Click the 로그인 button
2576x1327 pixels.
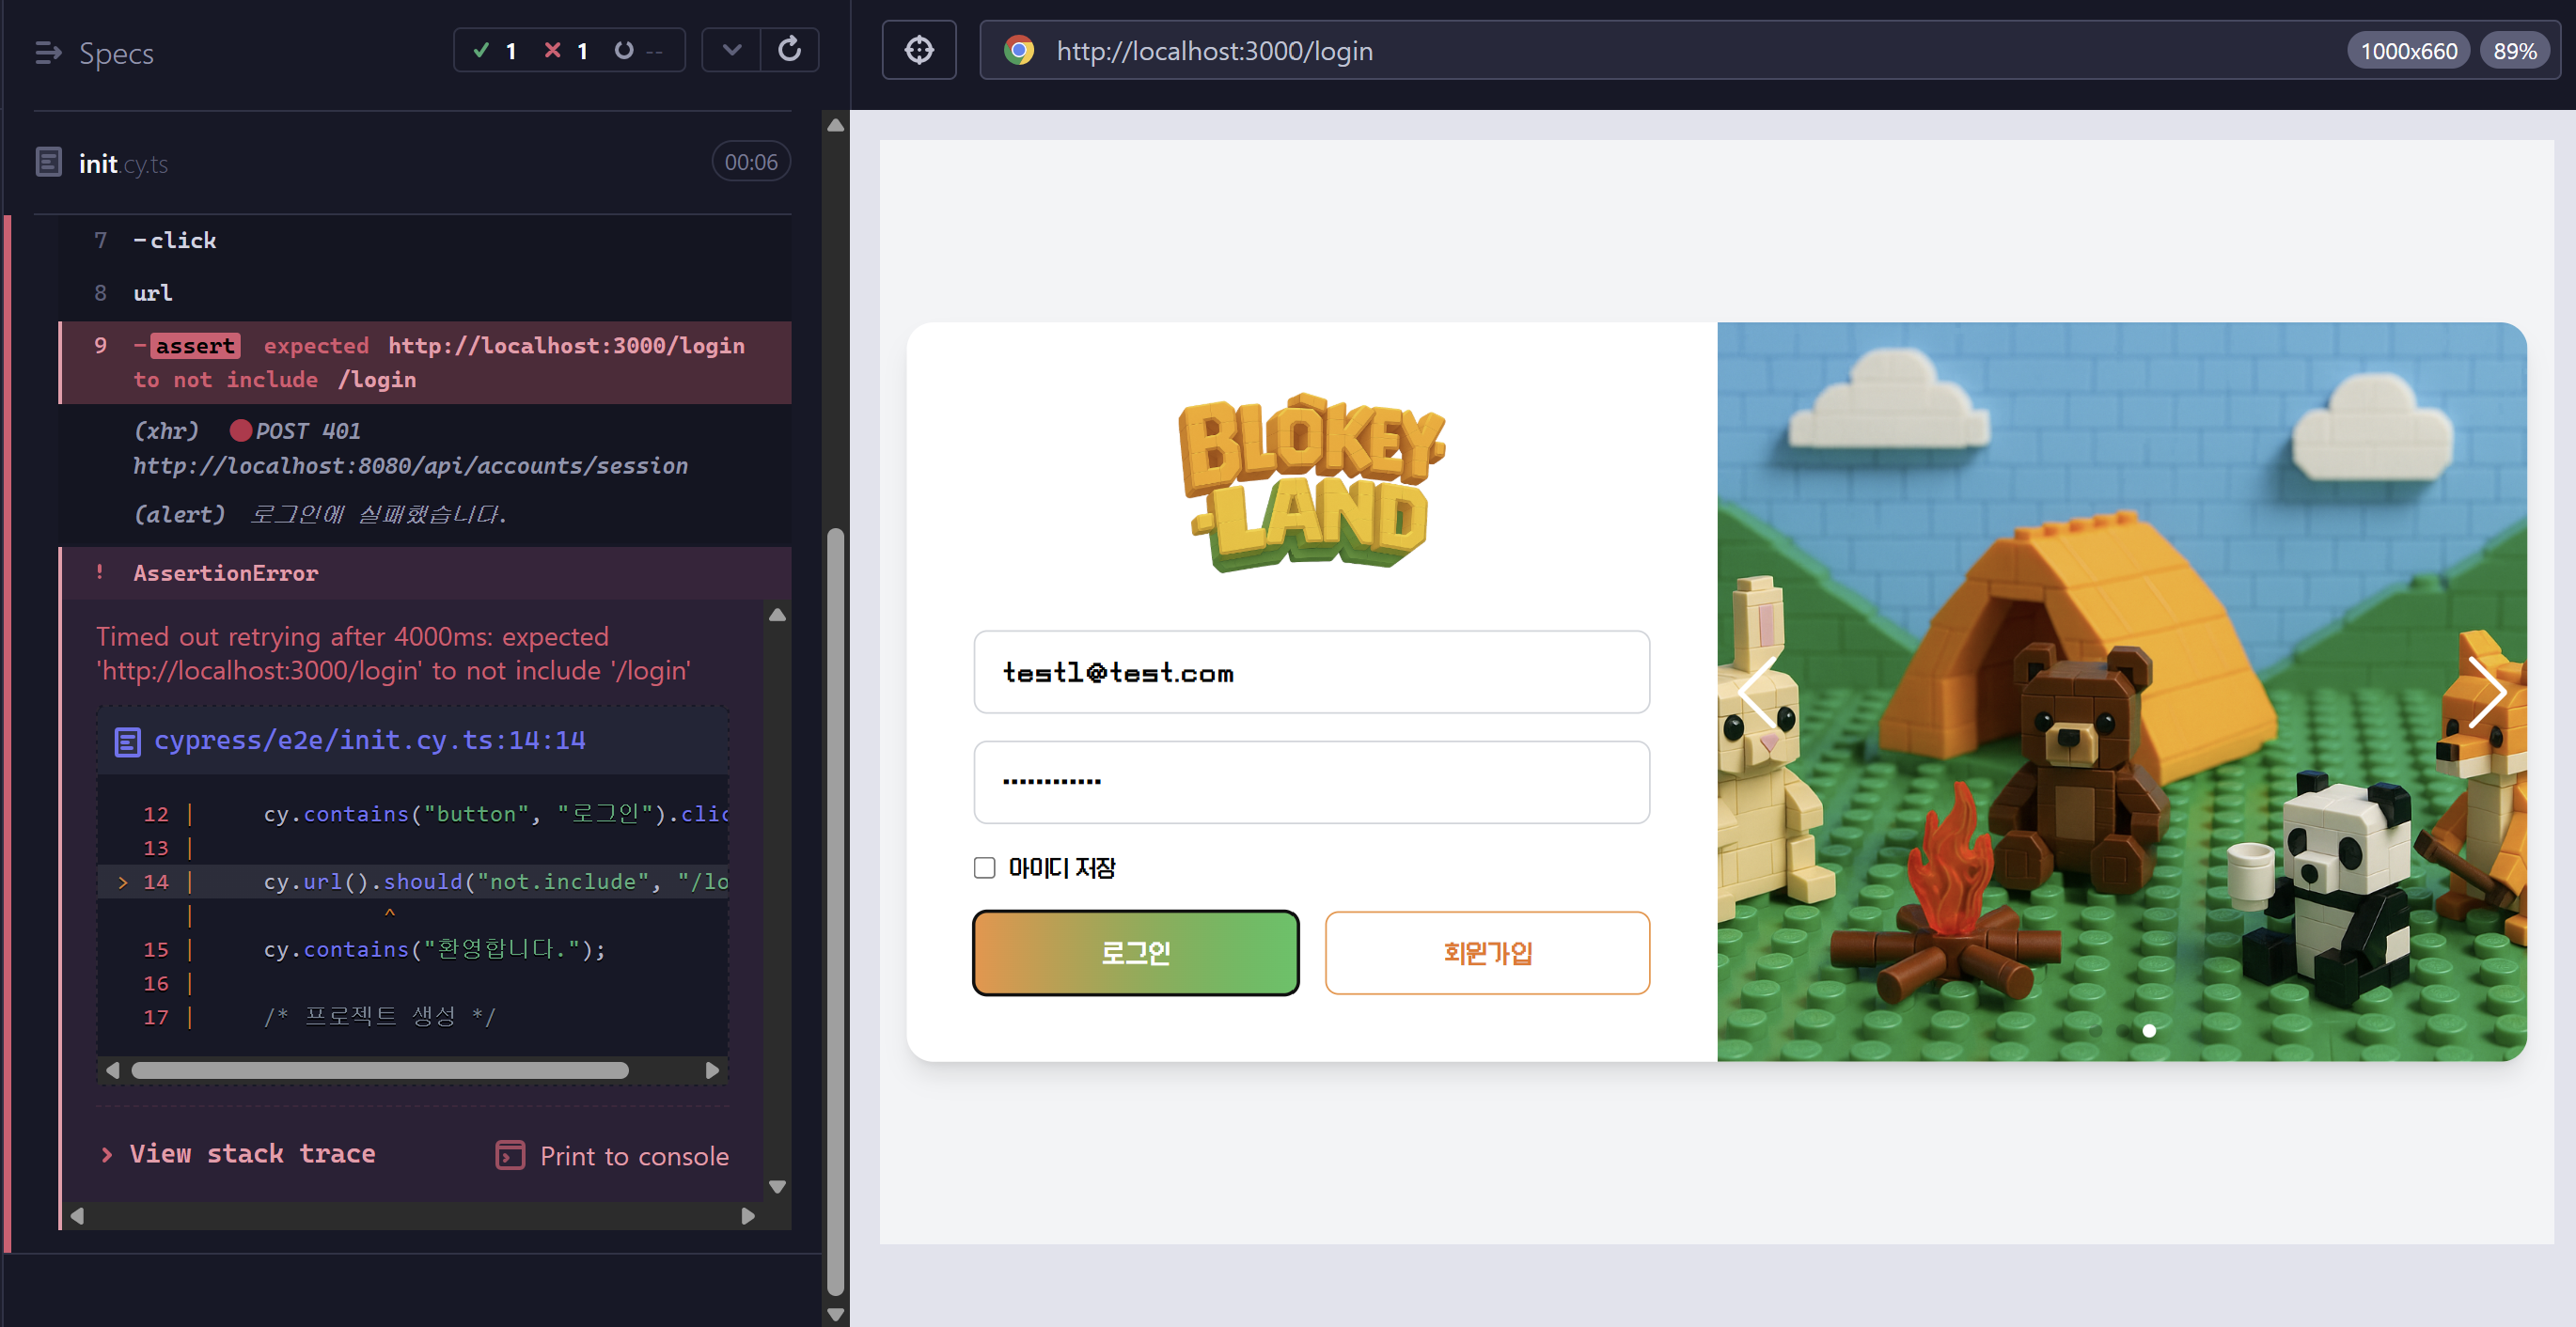(x=1136, y=952)
